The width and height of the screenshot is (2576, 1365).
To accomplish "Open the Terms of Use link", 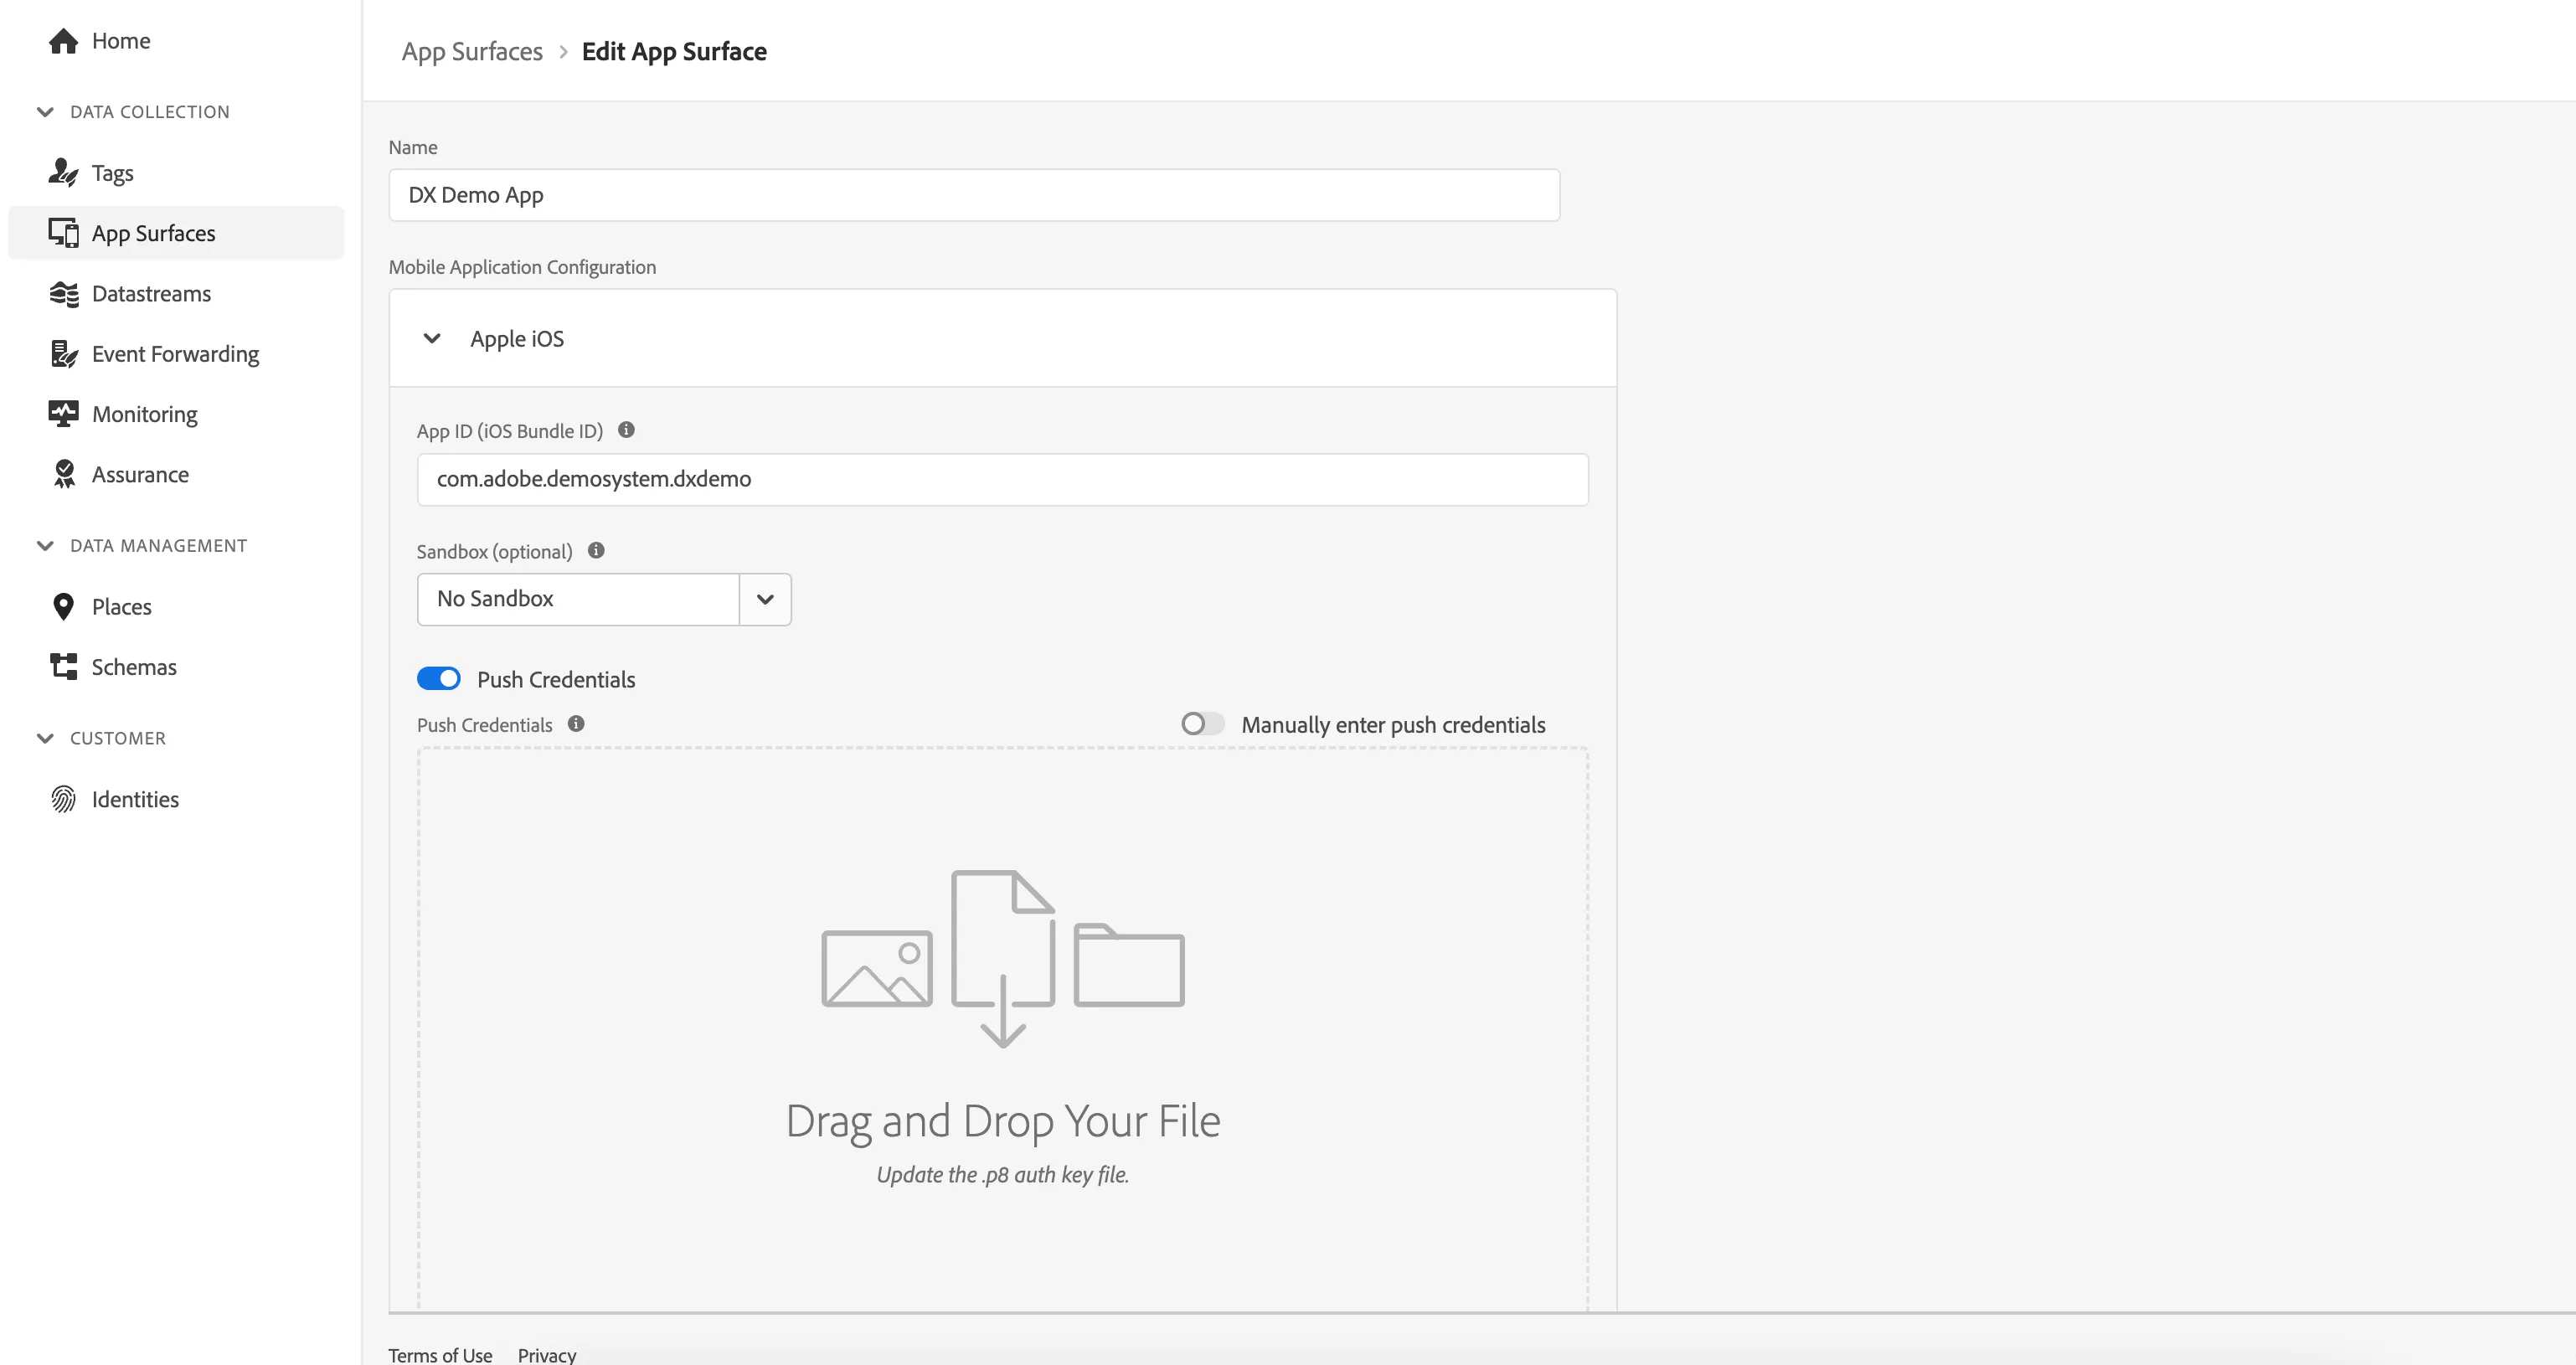I will (x=440, y=1355).
